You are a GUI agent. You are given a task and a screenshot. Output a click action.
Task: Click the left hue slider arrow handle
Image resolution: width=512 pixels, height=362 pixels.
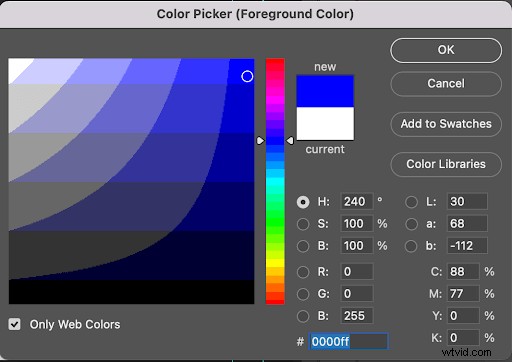pos(260,141)
